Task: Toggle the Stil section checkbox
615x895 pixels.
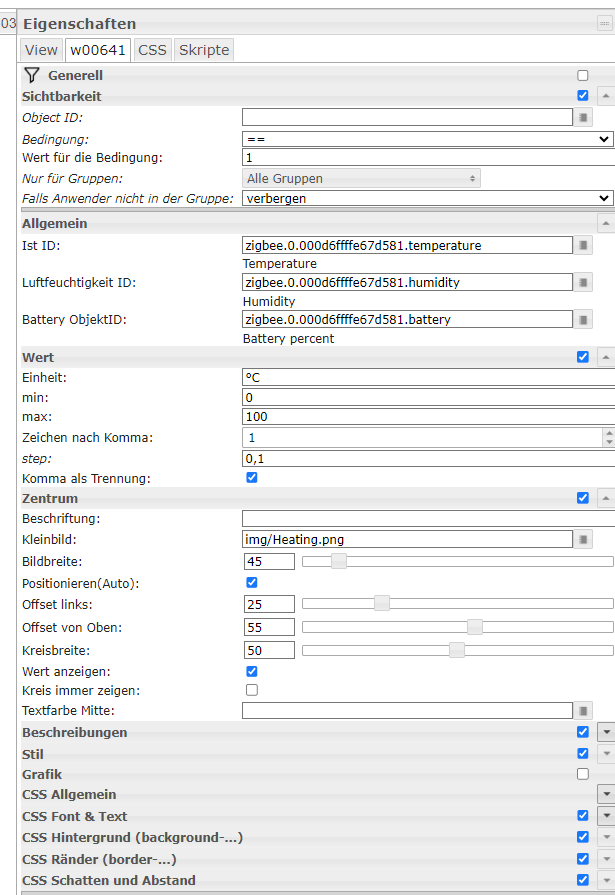Action: pos(582,753)
